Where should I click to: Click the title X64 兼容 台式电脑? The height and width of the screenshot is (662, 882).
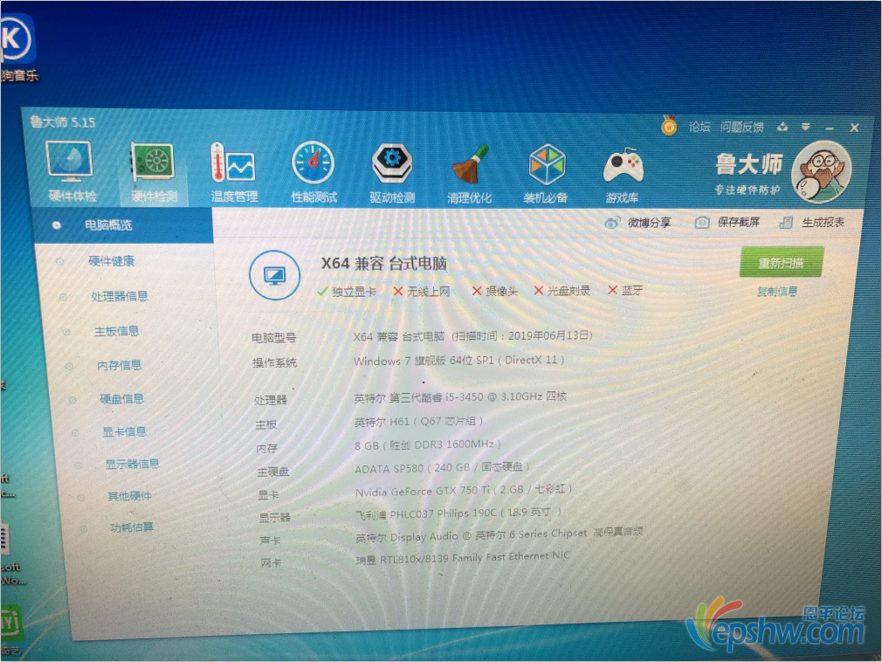384,263
